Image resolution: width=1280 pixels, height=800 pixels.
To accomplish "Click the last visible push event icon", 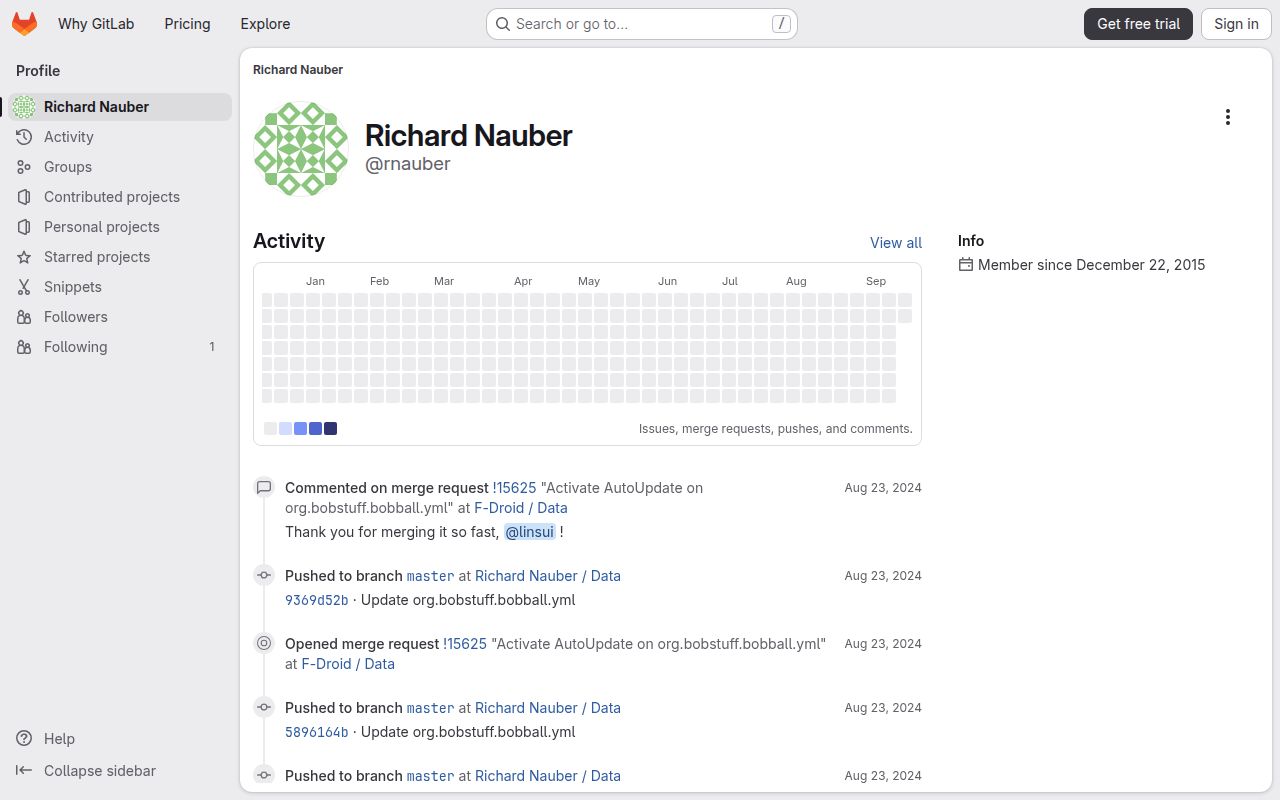I will pos(264,775).
